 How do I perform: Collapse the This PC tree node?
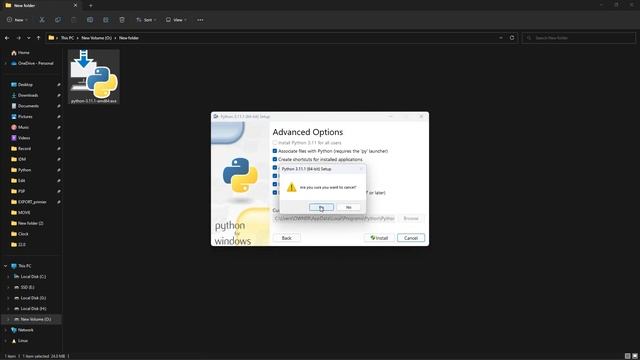click(6, 266)
